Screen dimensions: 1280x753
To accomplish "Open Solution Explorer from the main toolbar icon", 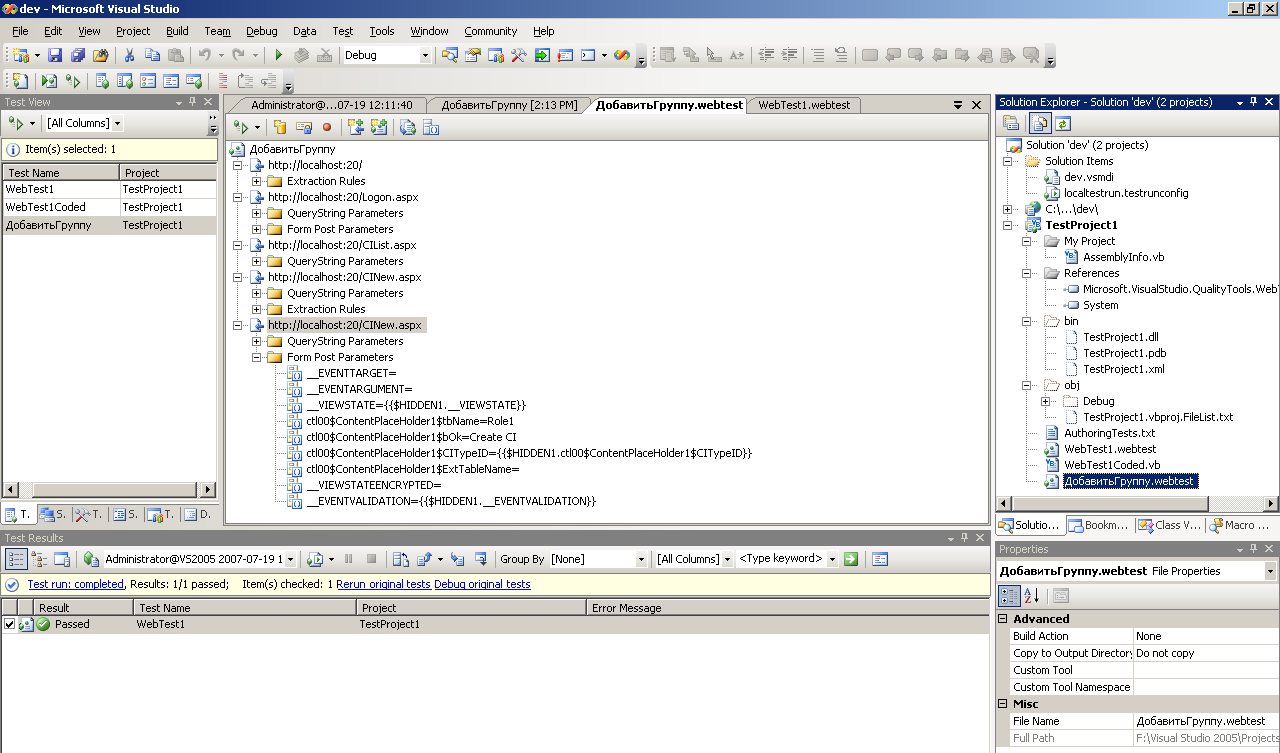I will (x=449, y=56).
